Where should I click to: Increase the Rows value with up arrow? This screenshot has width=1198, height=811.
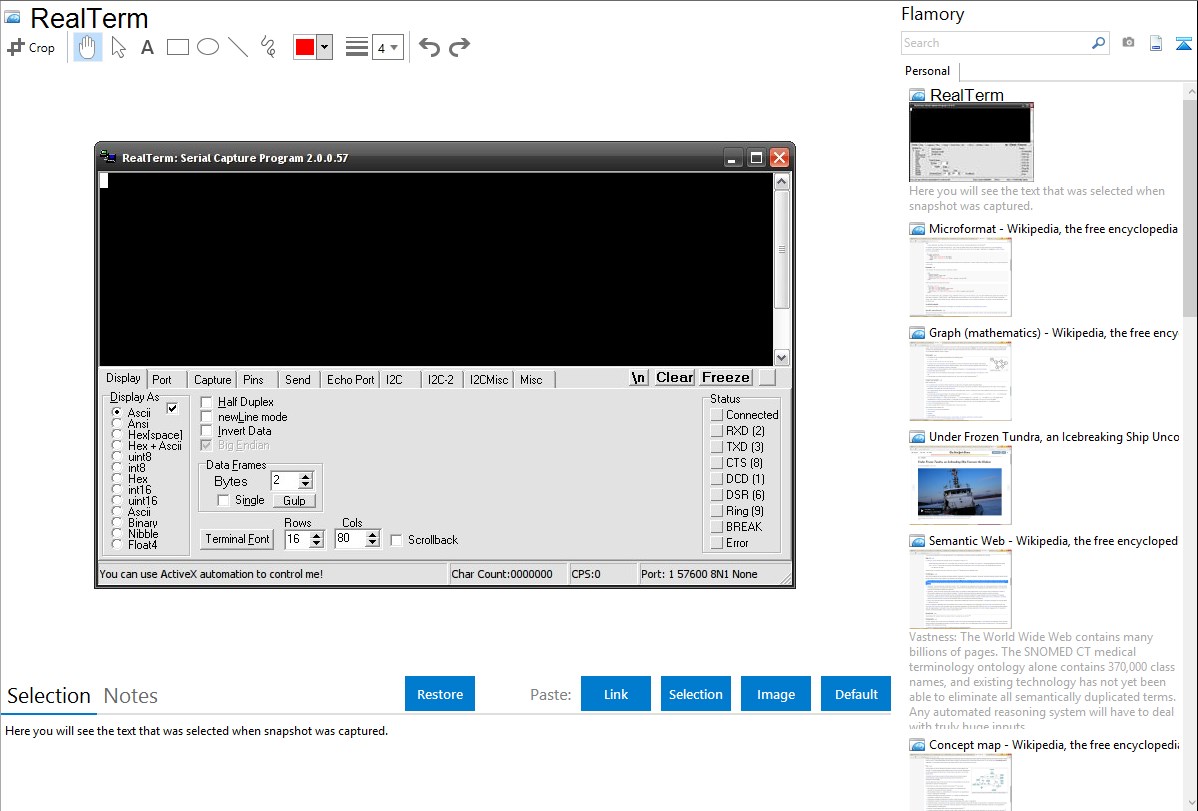(317, 535)
